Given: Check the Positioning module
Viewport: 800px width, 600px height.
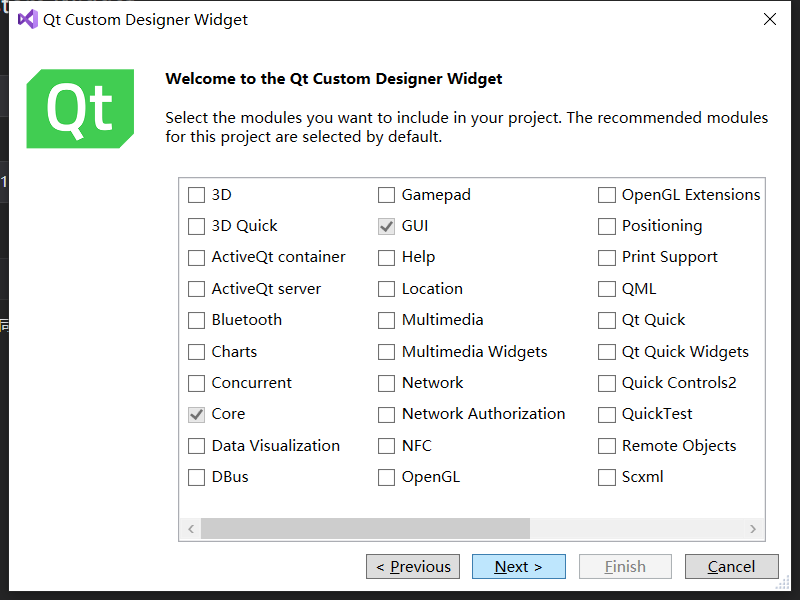Looking at the screenshot, I should click(x=606, y=226).
